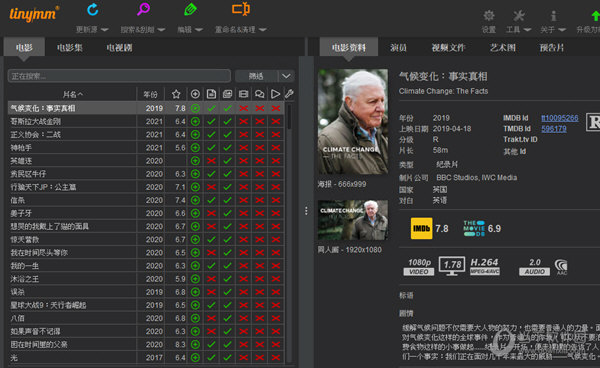Image resolution: width=600 pixels, height=368 pixels.
Task: Click the 筛选 filter button
Action: click(256, 76)
